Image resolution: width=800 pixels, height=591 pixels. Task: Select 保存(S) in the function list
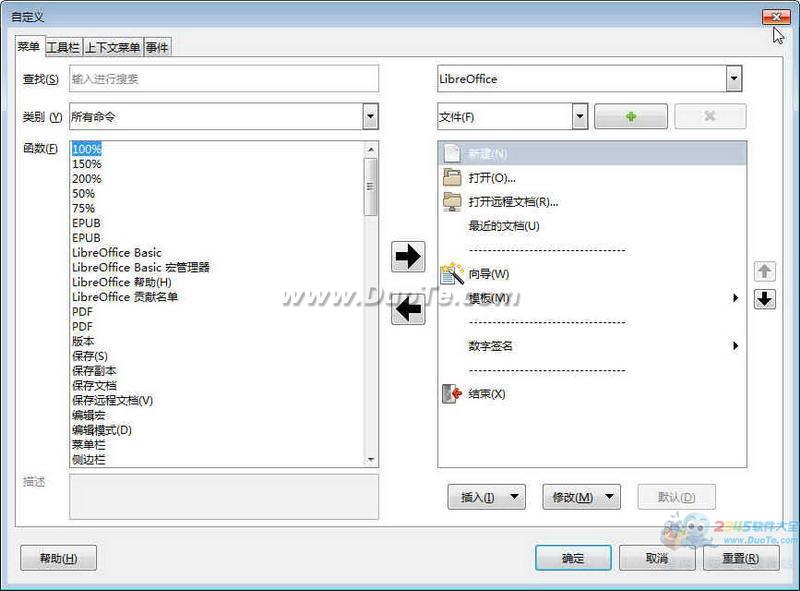coord(90,356)
